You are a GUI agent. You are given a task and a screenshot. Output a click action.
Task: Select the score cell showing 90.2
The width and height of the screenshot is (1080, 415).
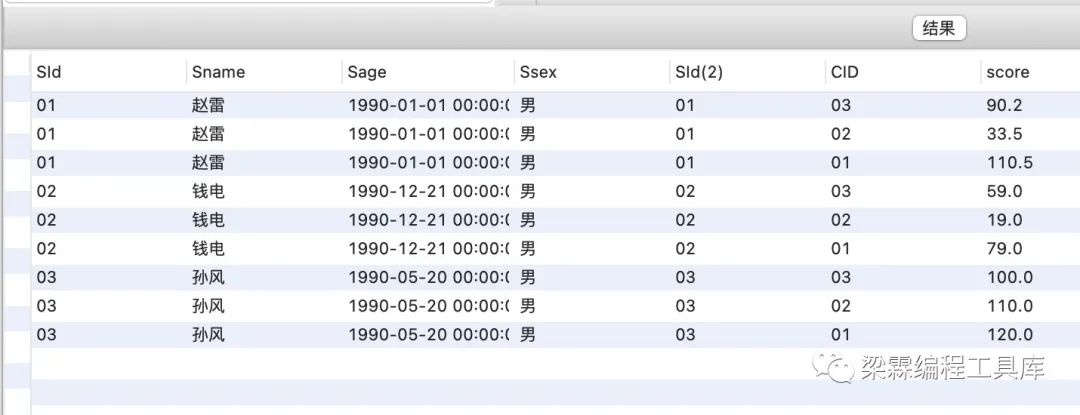1004,105
